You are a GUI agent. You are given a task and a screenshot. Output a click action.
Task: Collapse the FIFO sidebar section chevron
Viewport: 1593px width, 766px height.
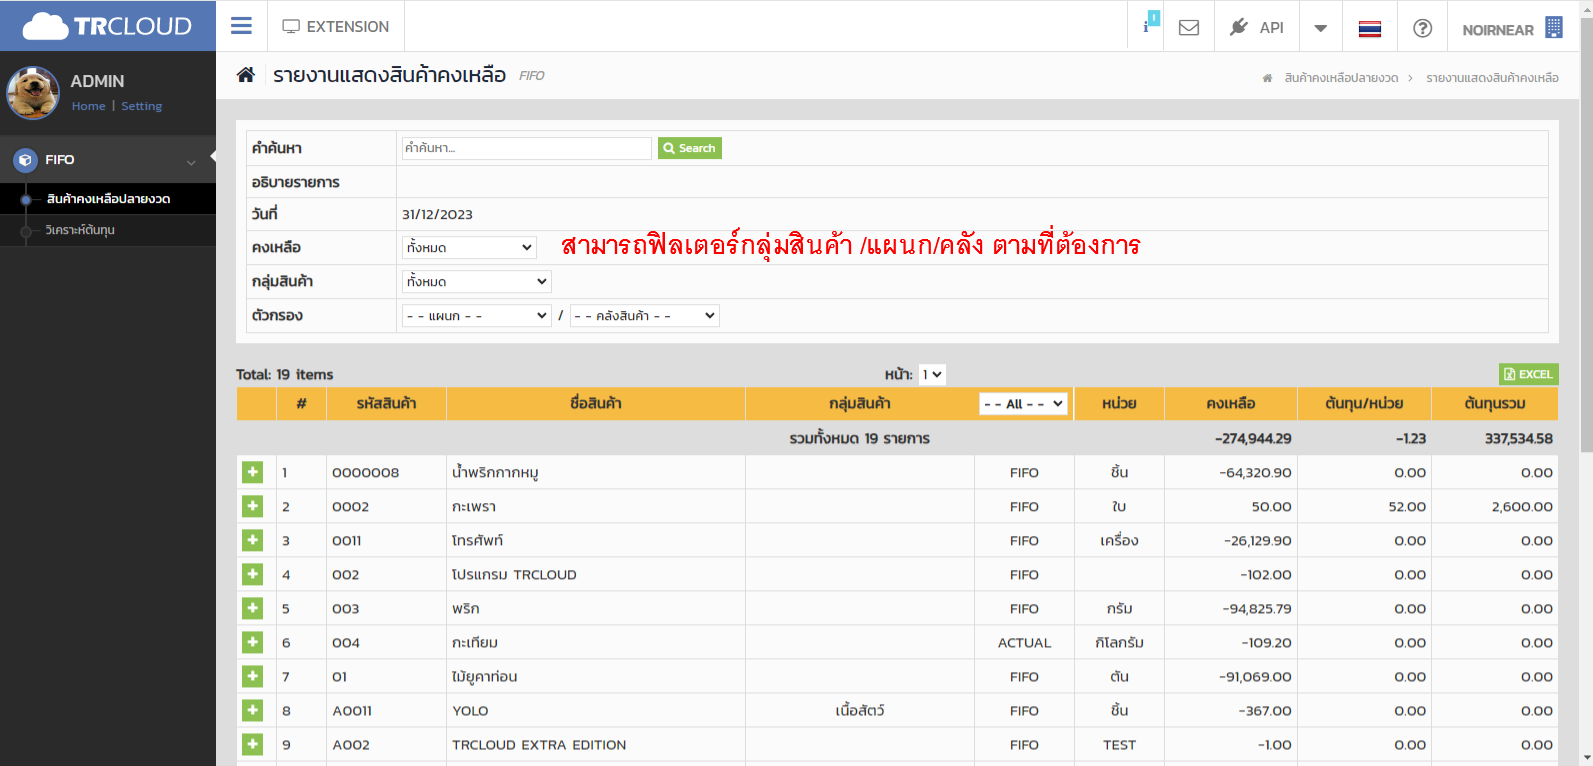(191, 162)
